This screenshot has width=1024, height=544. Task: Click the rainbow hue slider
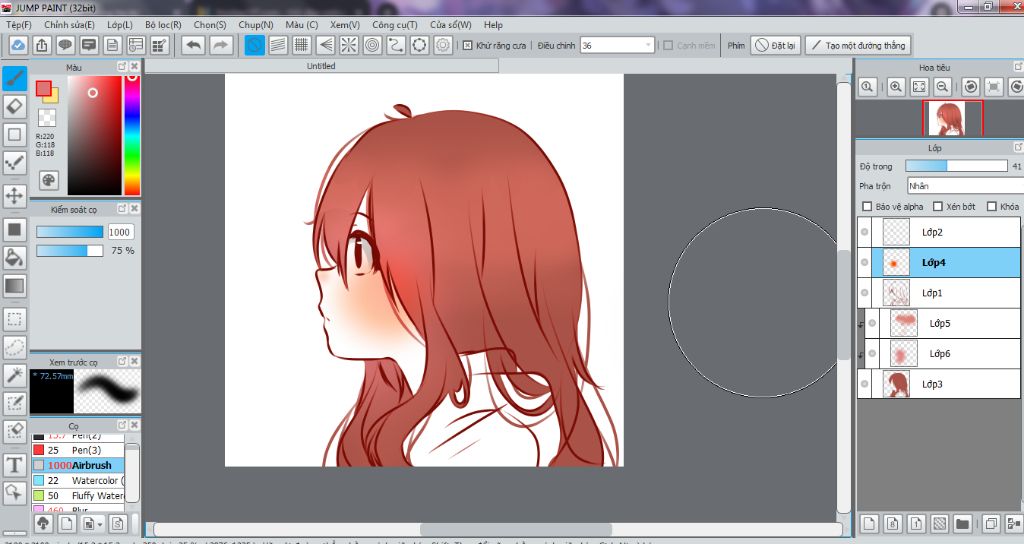tap(132, 135)
